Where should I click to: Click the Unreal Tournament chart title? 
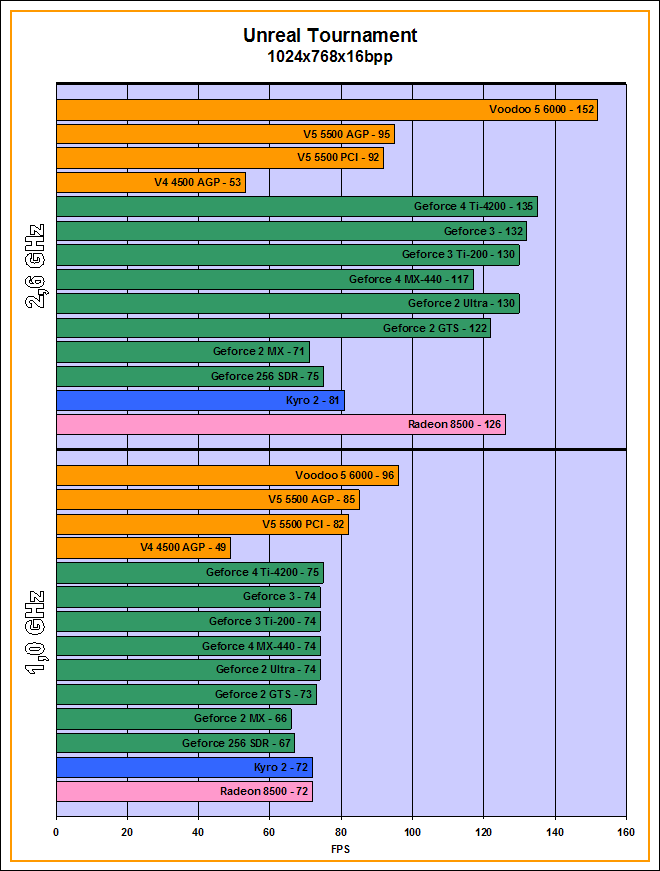(x=330, y=36)
